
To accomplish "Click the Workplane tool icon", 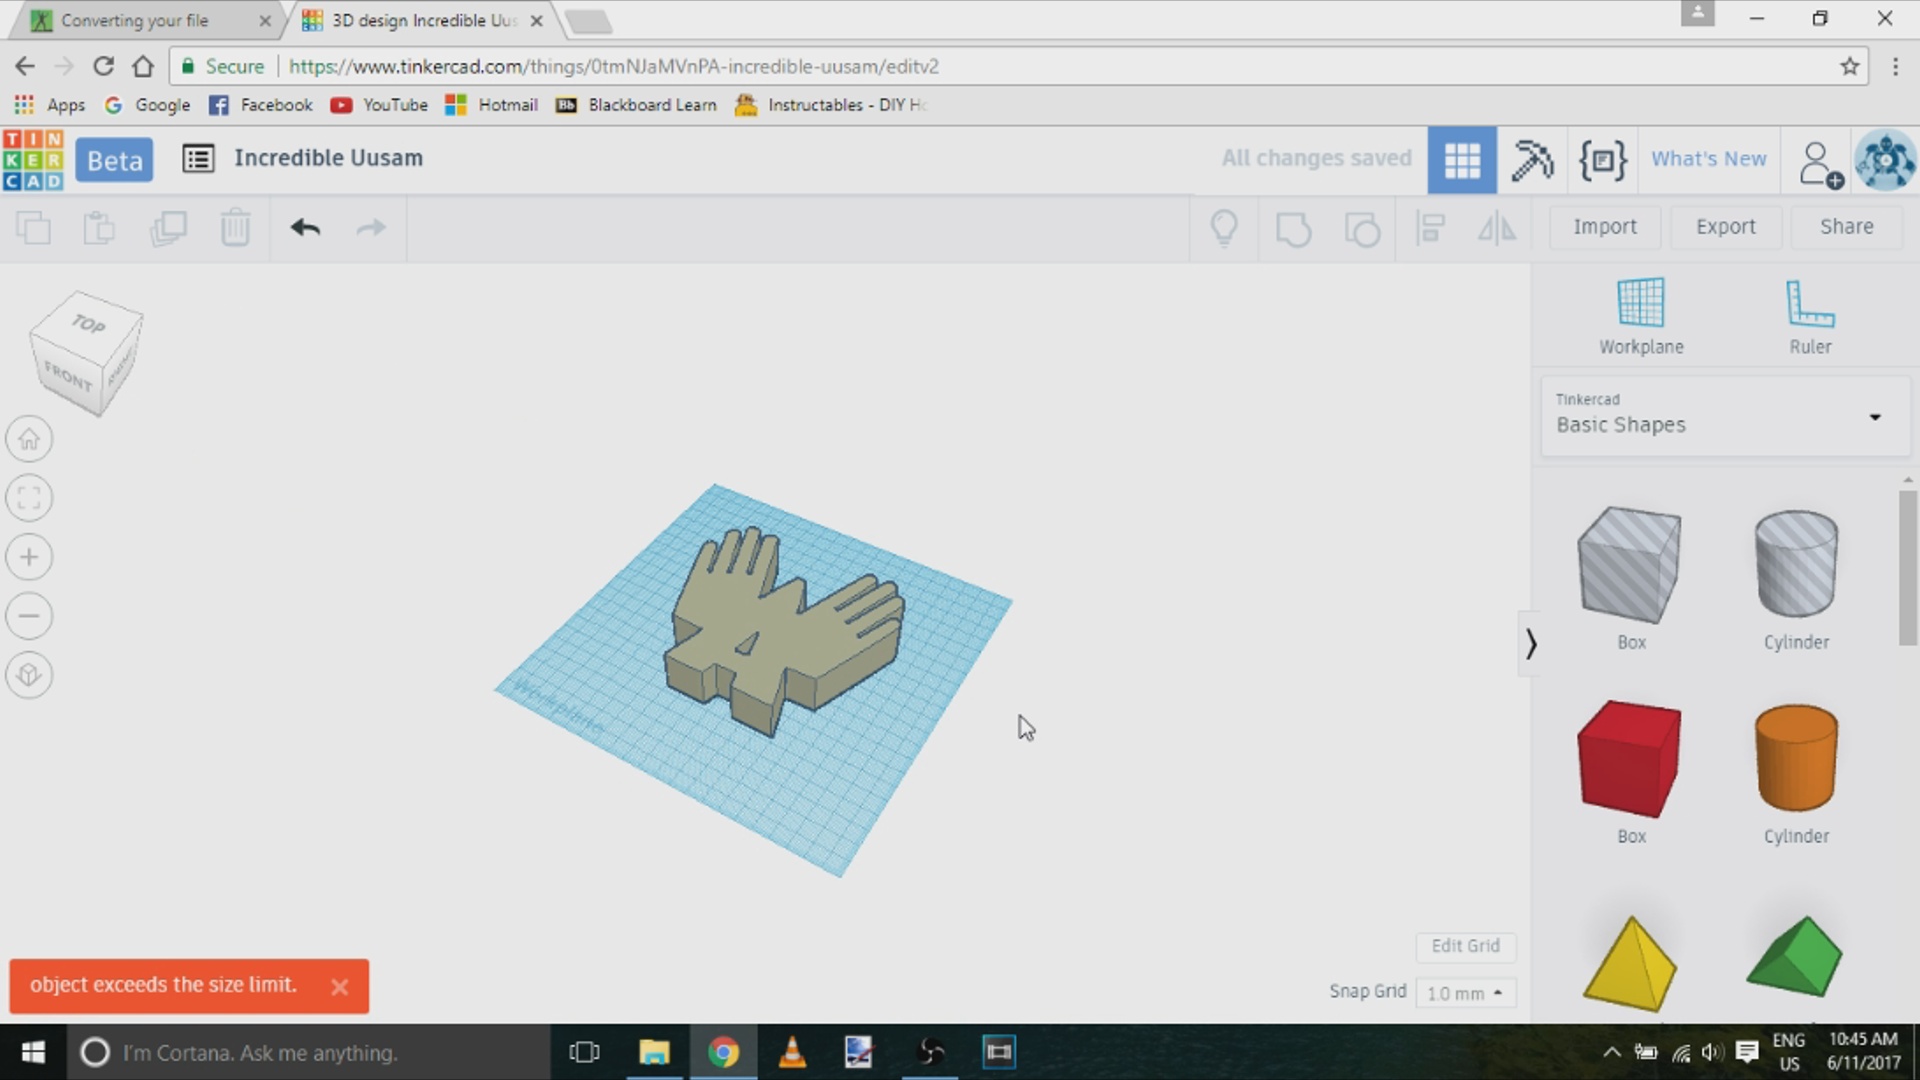I will 1640,303.
